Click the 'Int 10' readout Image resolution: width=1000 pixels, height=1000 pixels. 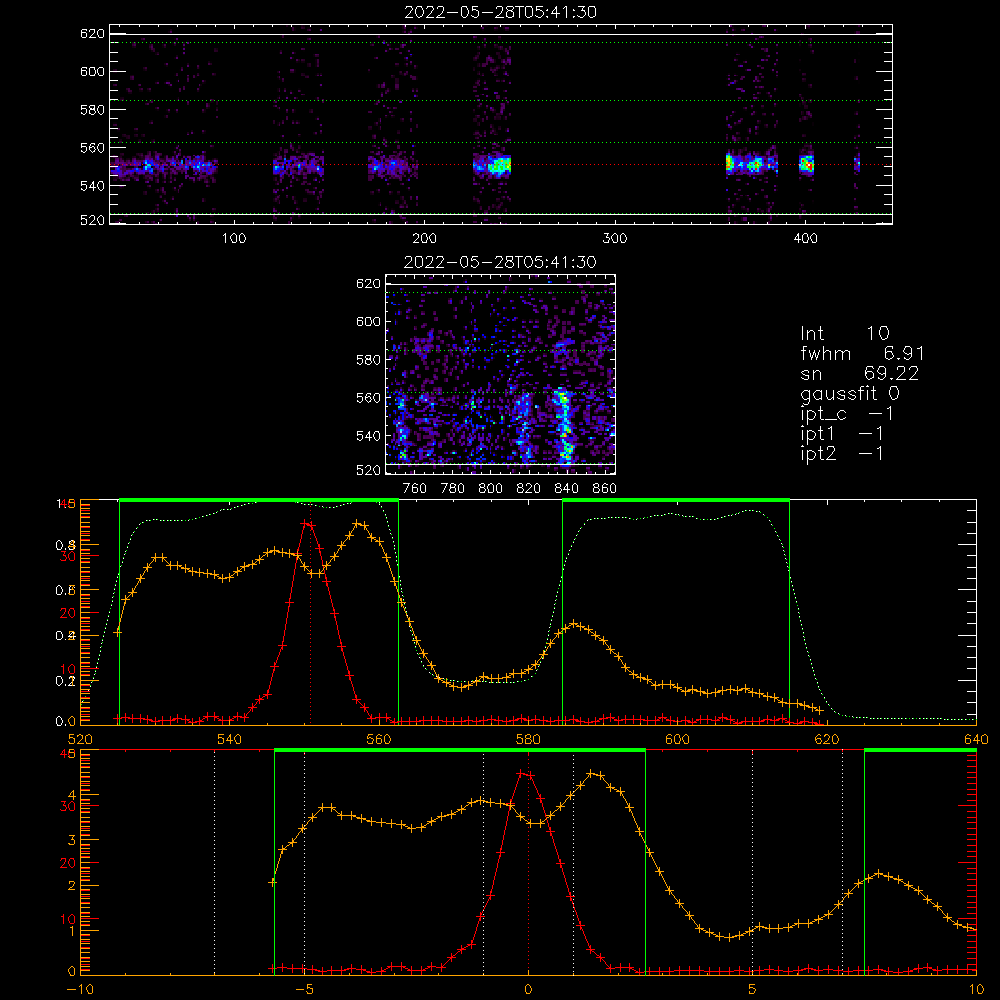click(x=844, y=333)
